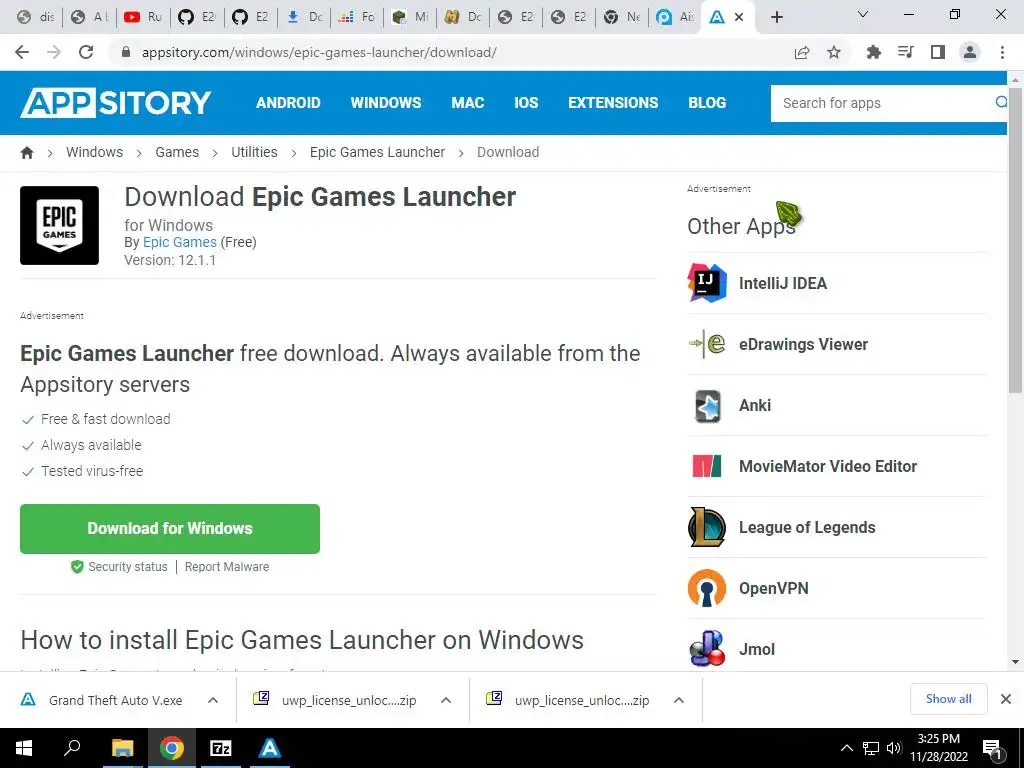The image size is (1024, 768).
Task: Click the taskbar network icon
Action: coord(871,748)
